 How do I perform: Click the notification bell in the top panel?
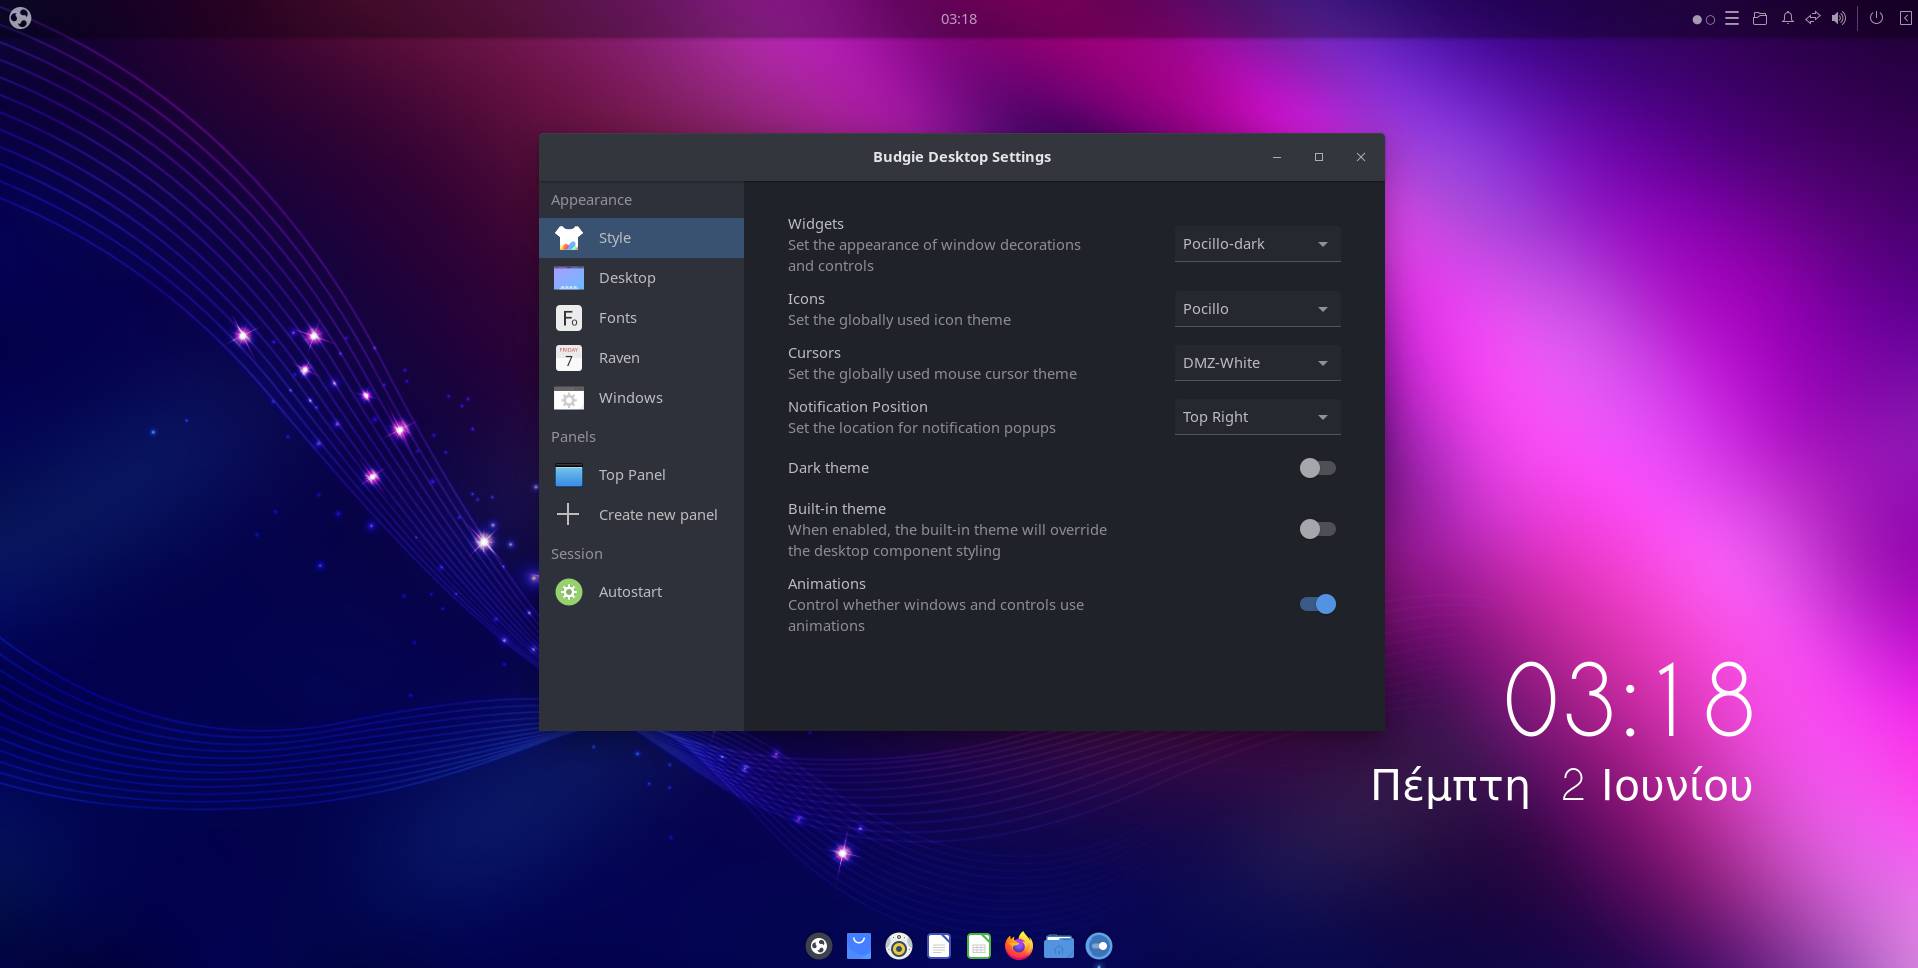pos(1786,17)
